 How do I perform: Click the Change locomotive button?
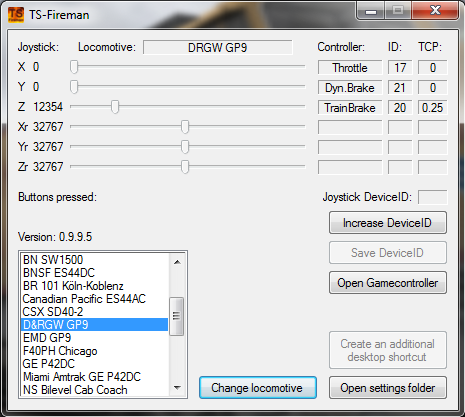point(258,388)
